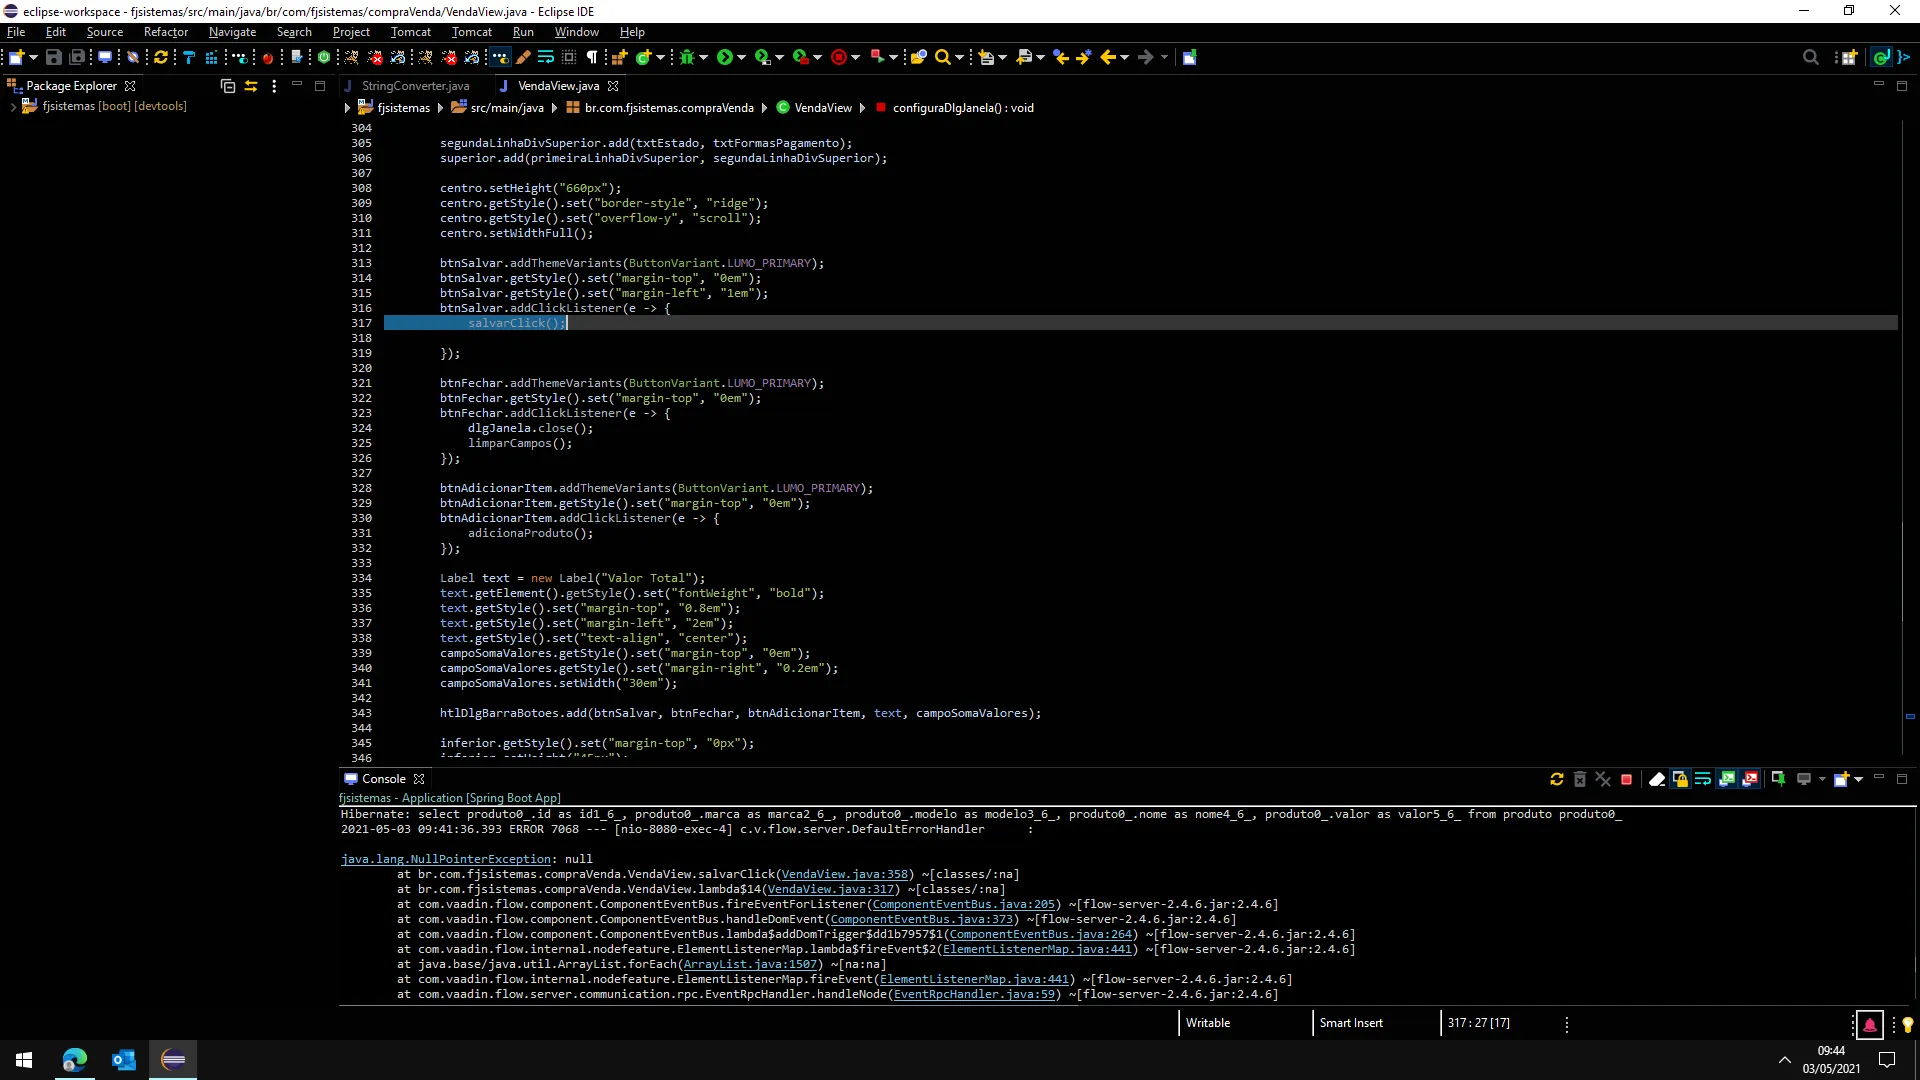Click the Clear Console eraser icon
Image resolution: width=1920 pixels, height=1080 pixels.
(x=1657, y=779)
